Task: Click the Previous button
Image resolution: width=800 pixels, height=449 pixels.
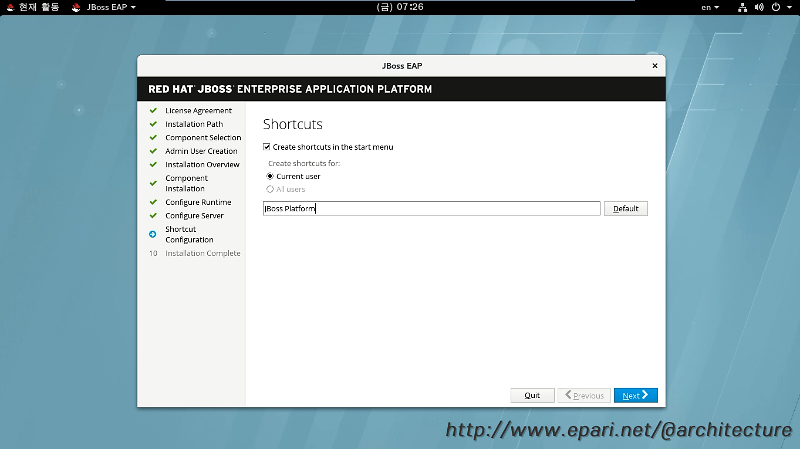Action: coord(584,395)
